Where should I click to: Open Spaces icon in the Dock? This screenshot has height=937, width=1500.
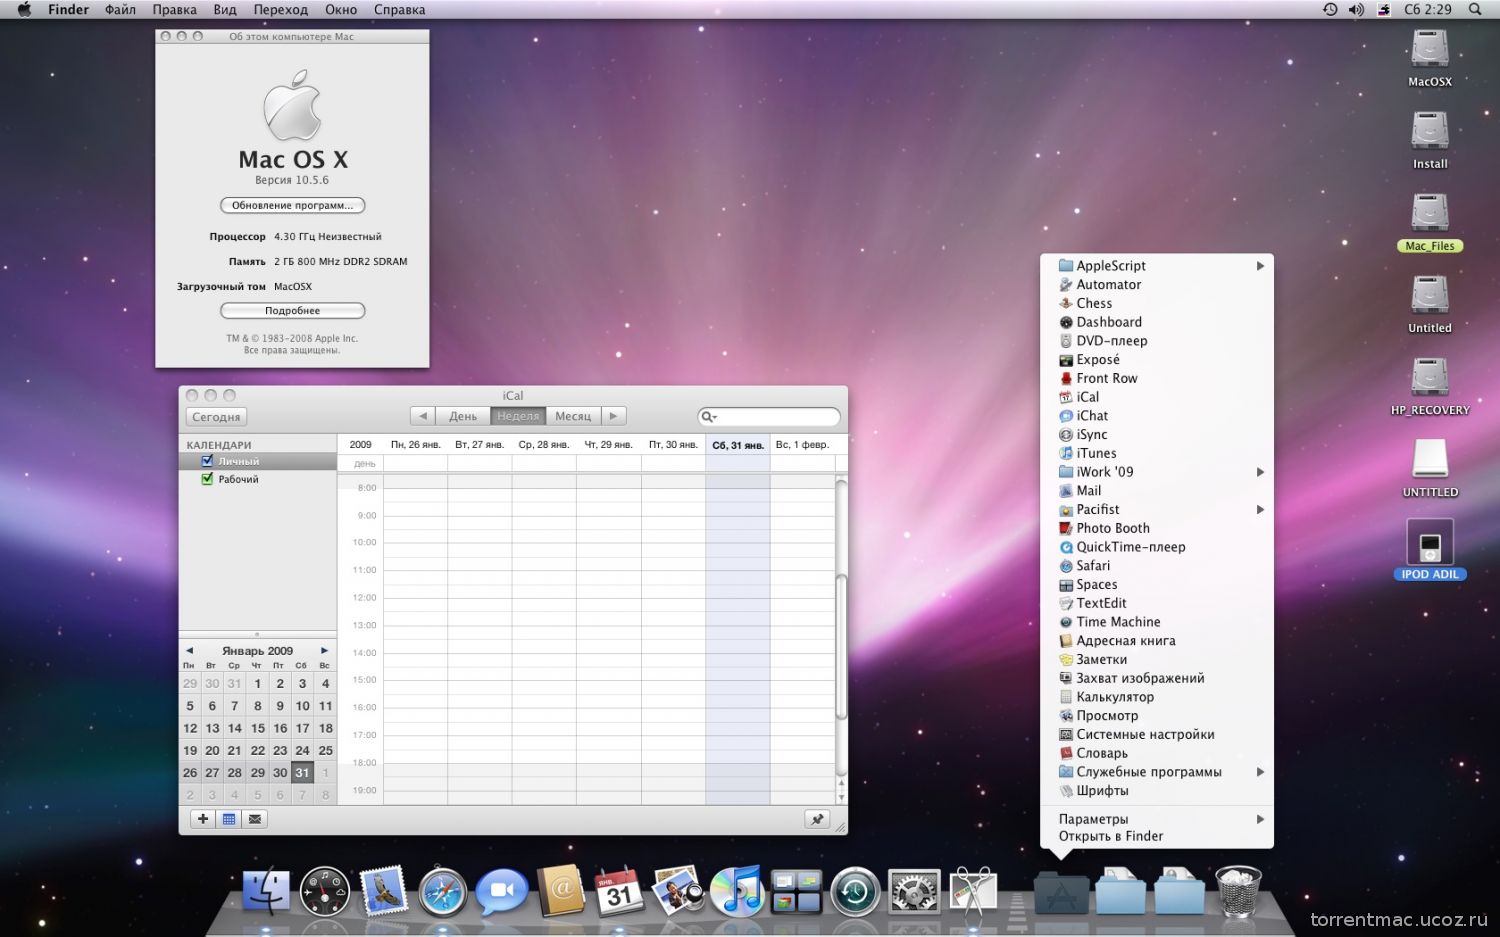[796, 892]
